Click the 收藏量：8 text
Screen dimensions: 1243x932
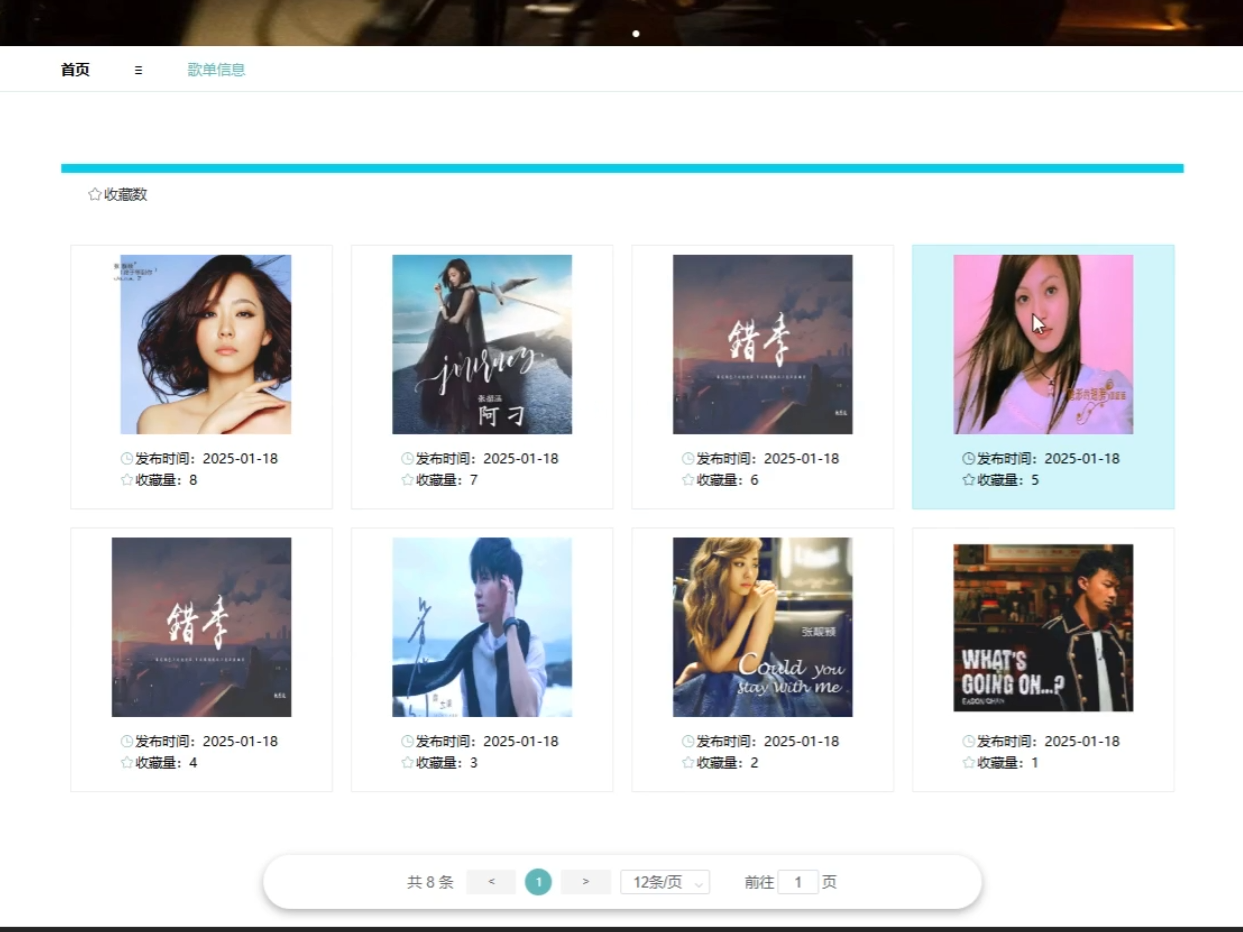(166, 480)
